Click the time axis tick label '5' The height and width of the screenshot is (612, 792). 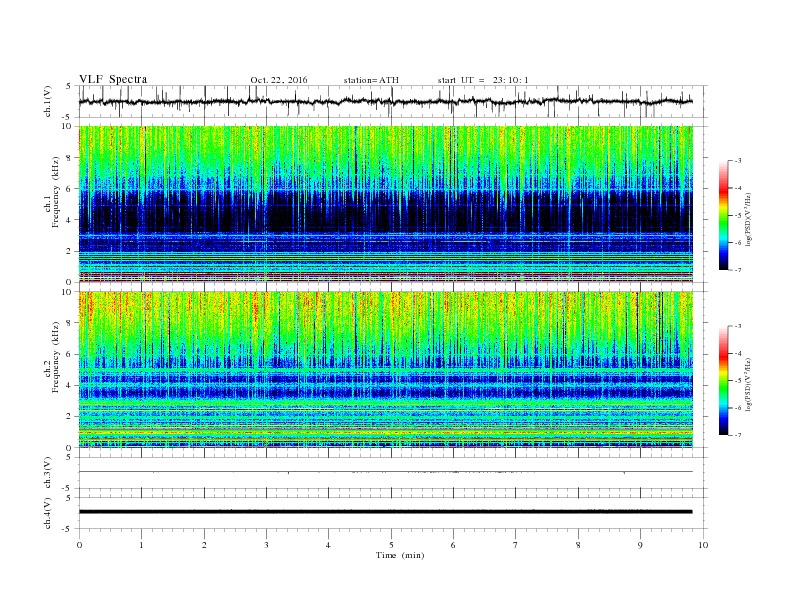[x=391, y=545]
